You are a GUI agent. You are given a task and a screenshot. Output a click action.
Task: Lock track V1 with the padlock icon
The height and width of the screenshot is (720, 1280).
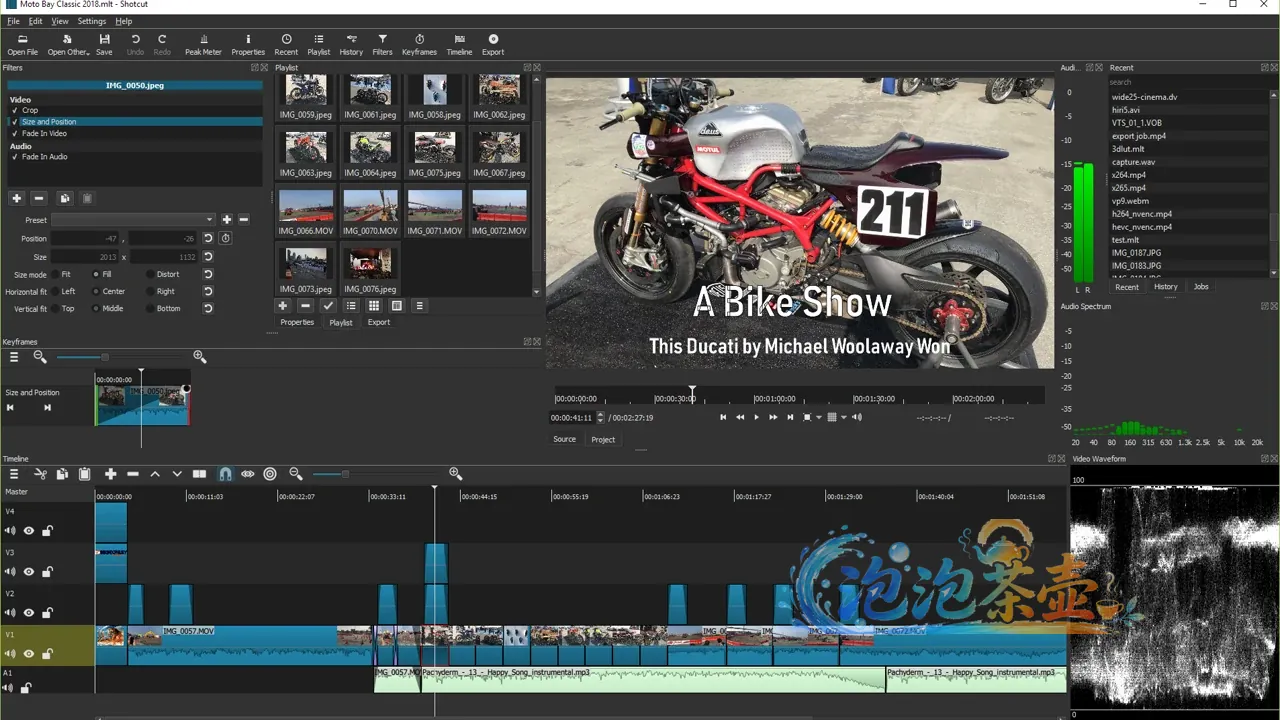(x=47, y=654)
